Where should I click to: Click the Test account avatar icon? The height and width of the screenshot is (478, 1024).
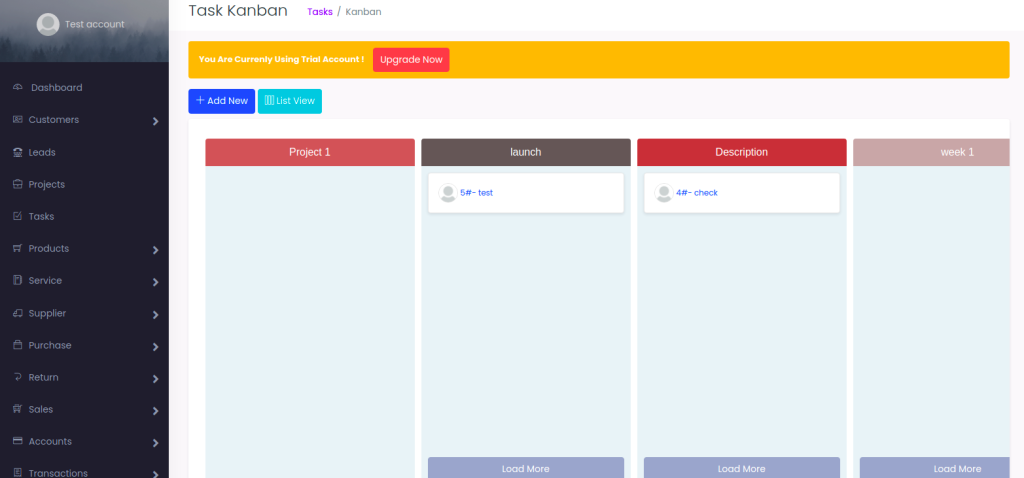(x=47, y=25)
